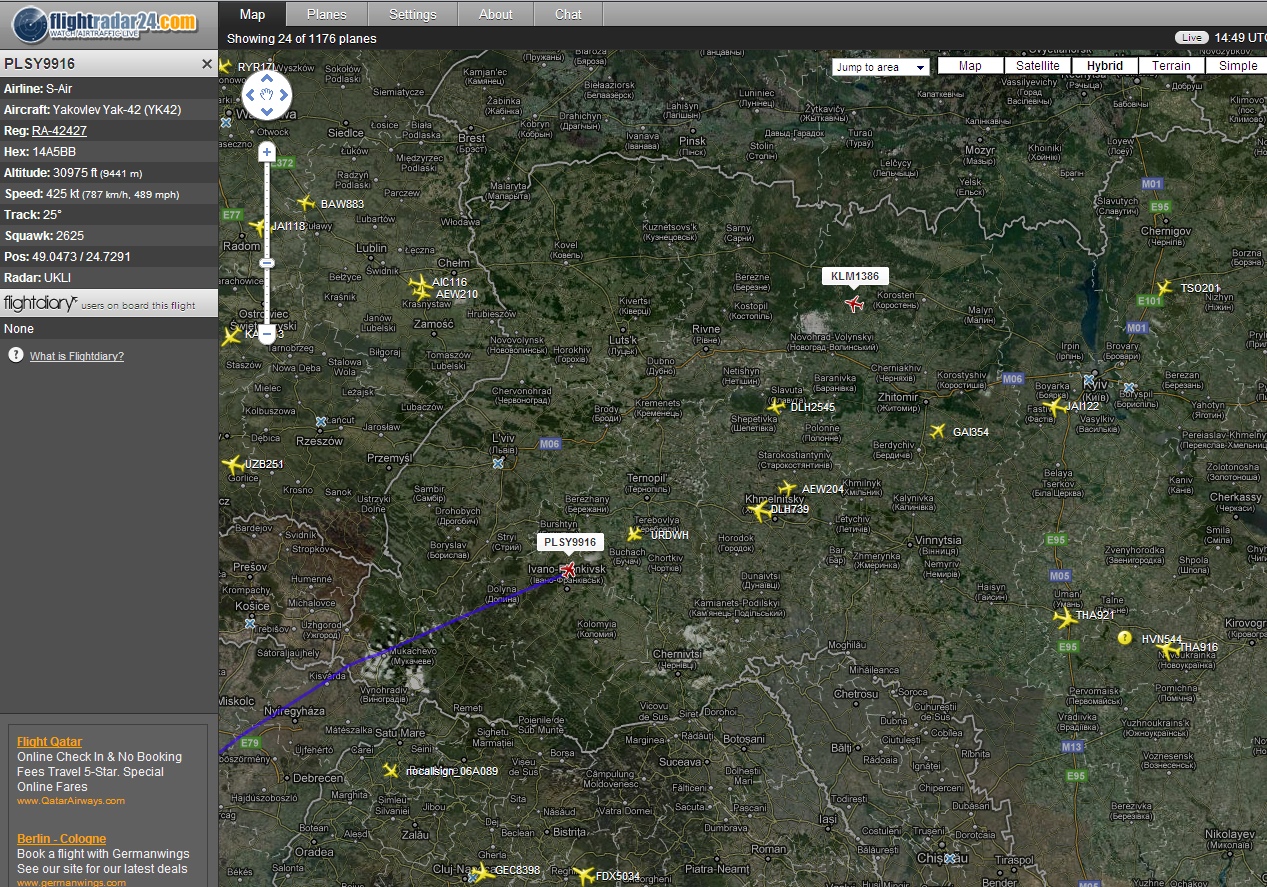Screen dimensions: 1267x887
Task: Click the red PLSY9916 plane icon
Action: [569, 570]
